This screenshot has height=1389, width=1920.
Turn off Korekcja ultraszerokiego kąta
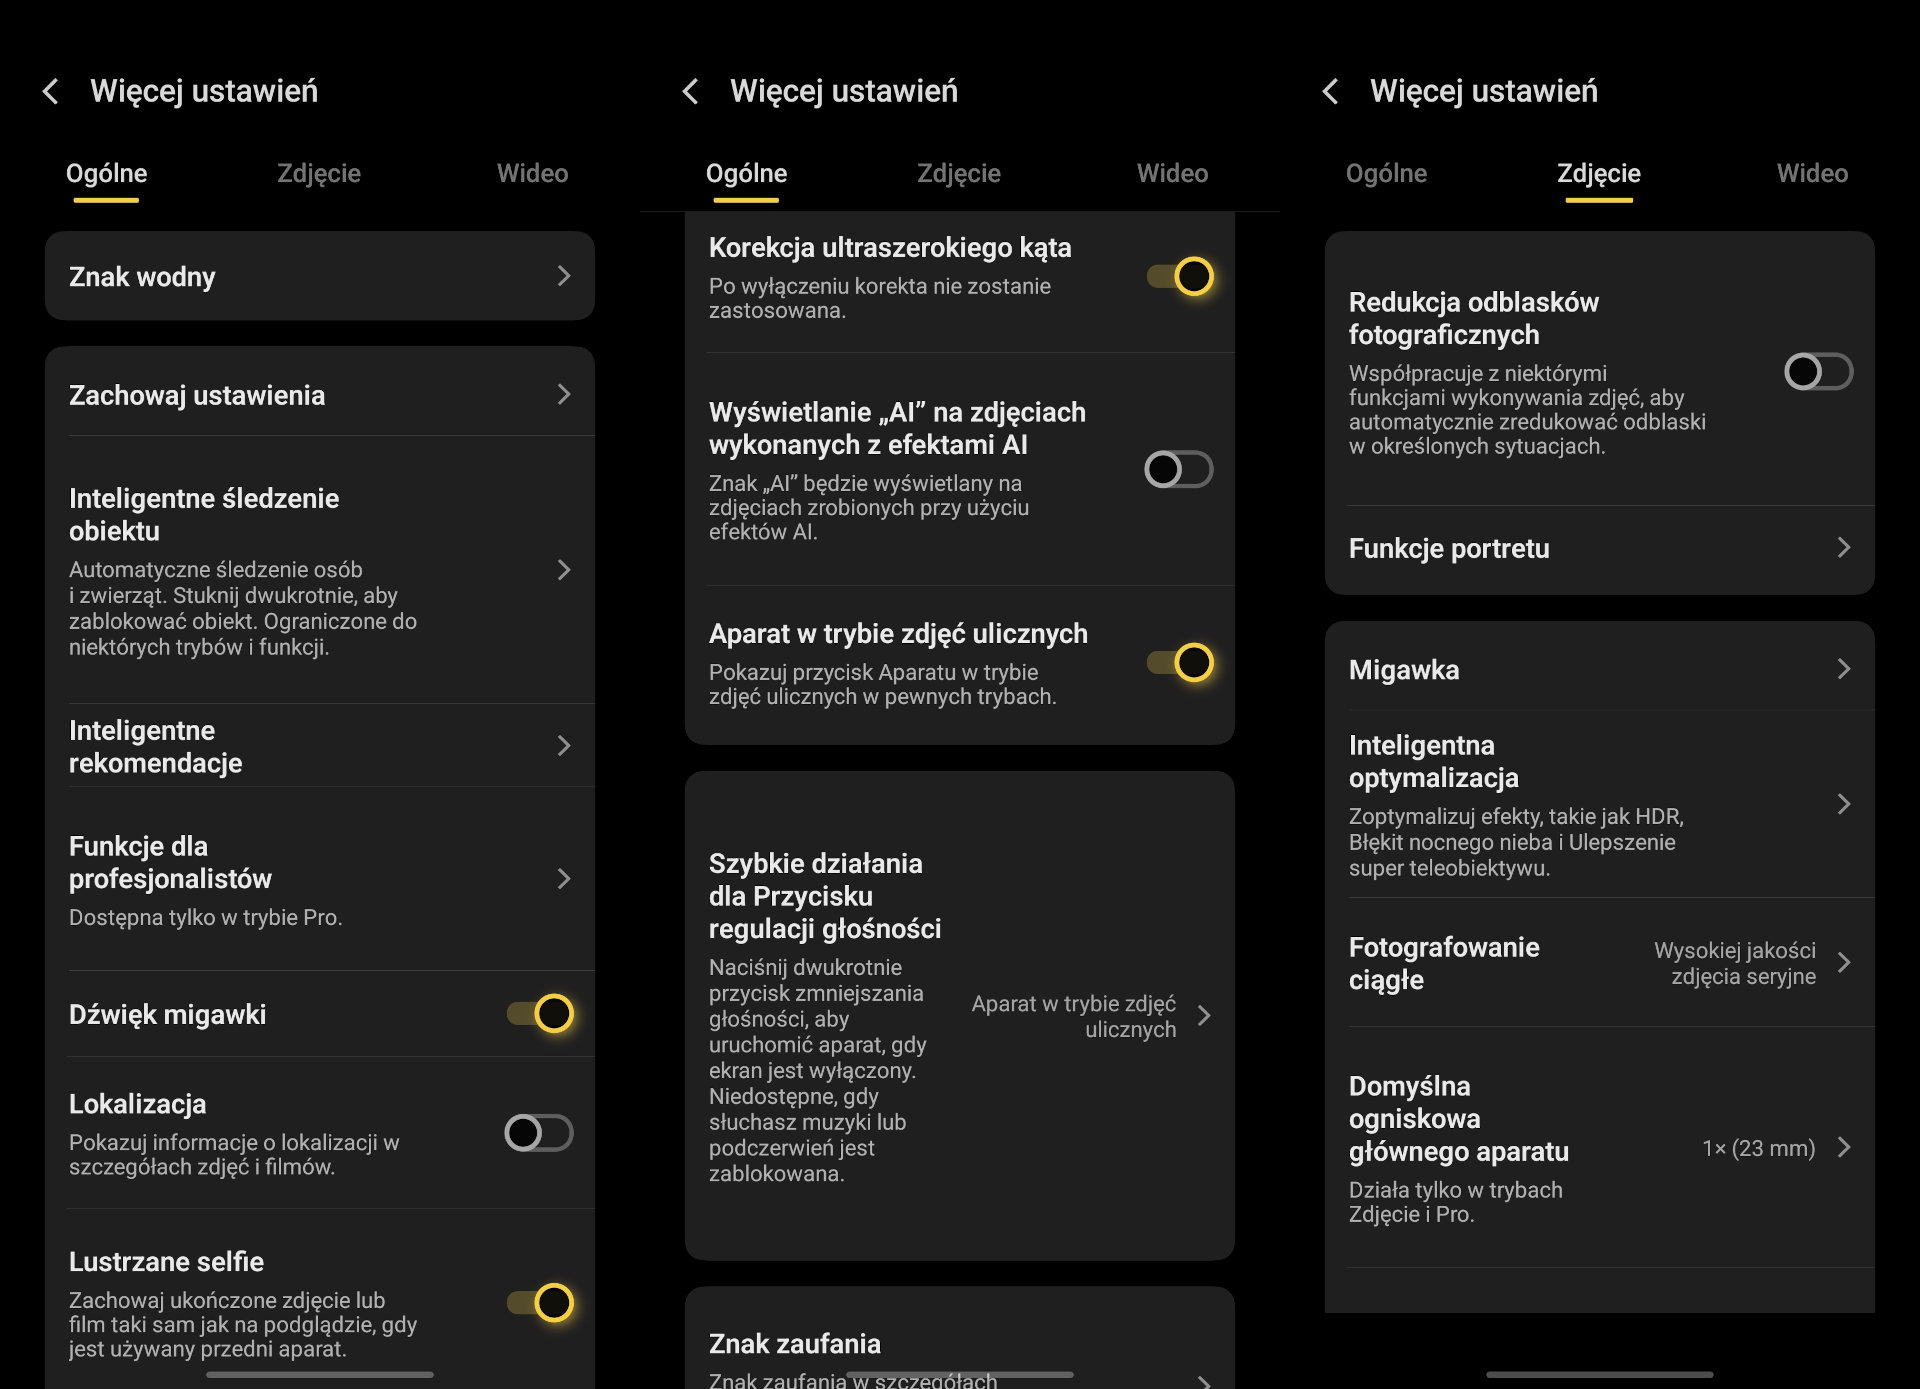coord(1180,276)
